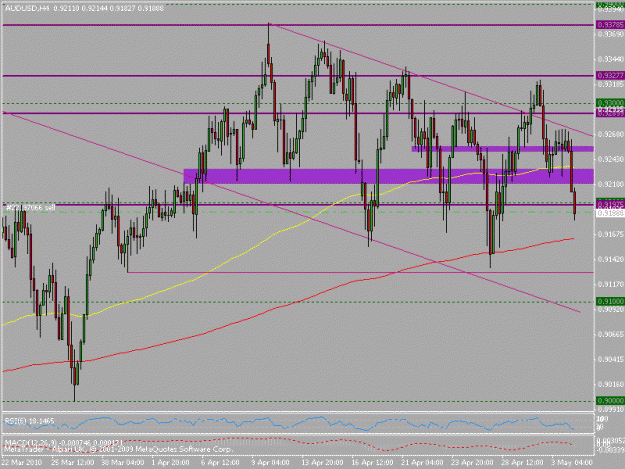This screenshot has width=625, height=469.
Task: Select the #22187066 sell order label
Action: (x=31, y=208)
